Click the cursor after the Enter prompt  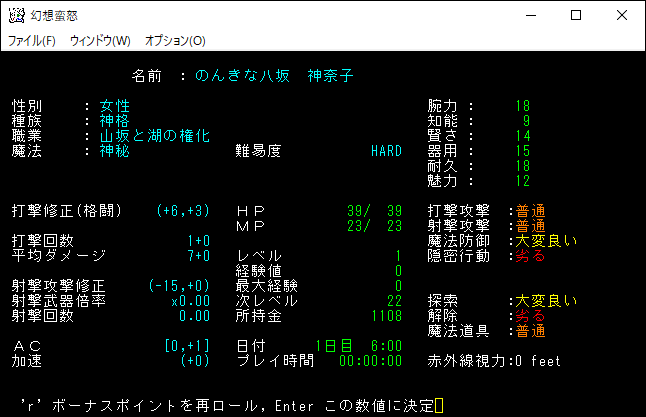point(438,405)
